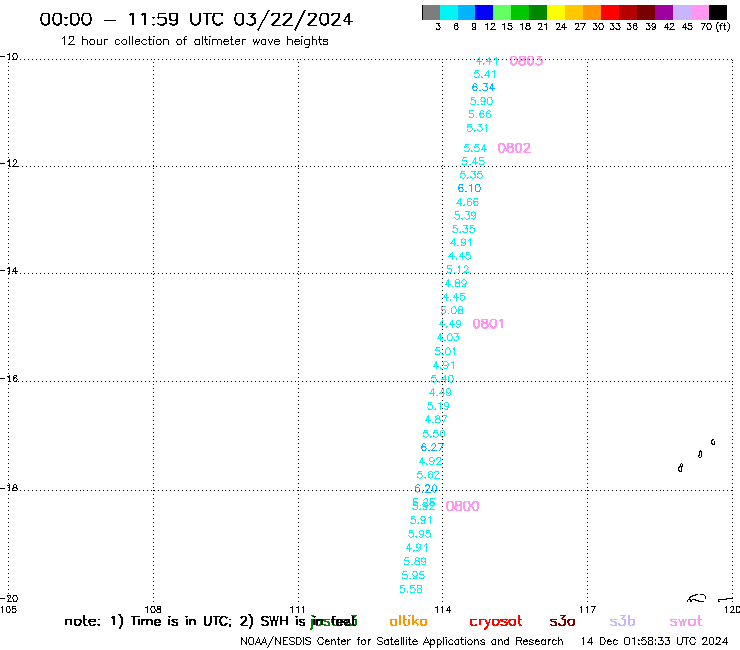Image resolution: width=740 pixels, height=650 pixels.
Task: Click the '12 hour collection' subtitle
Action: point(194,42)
